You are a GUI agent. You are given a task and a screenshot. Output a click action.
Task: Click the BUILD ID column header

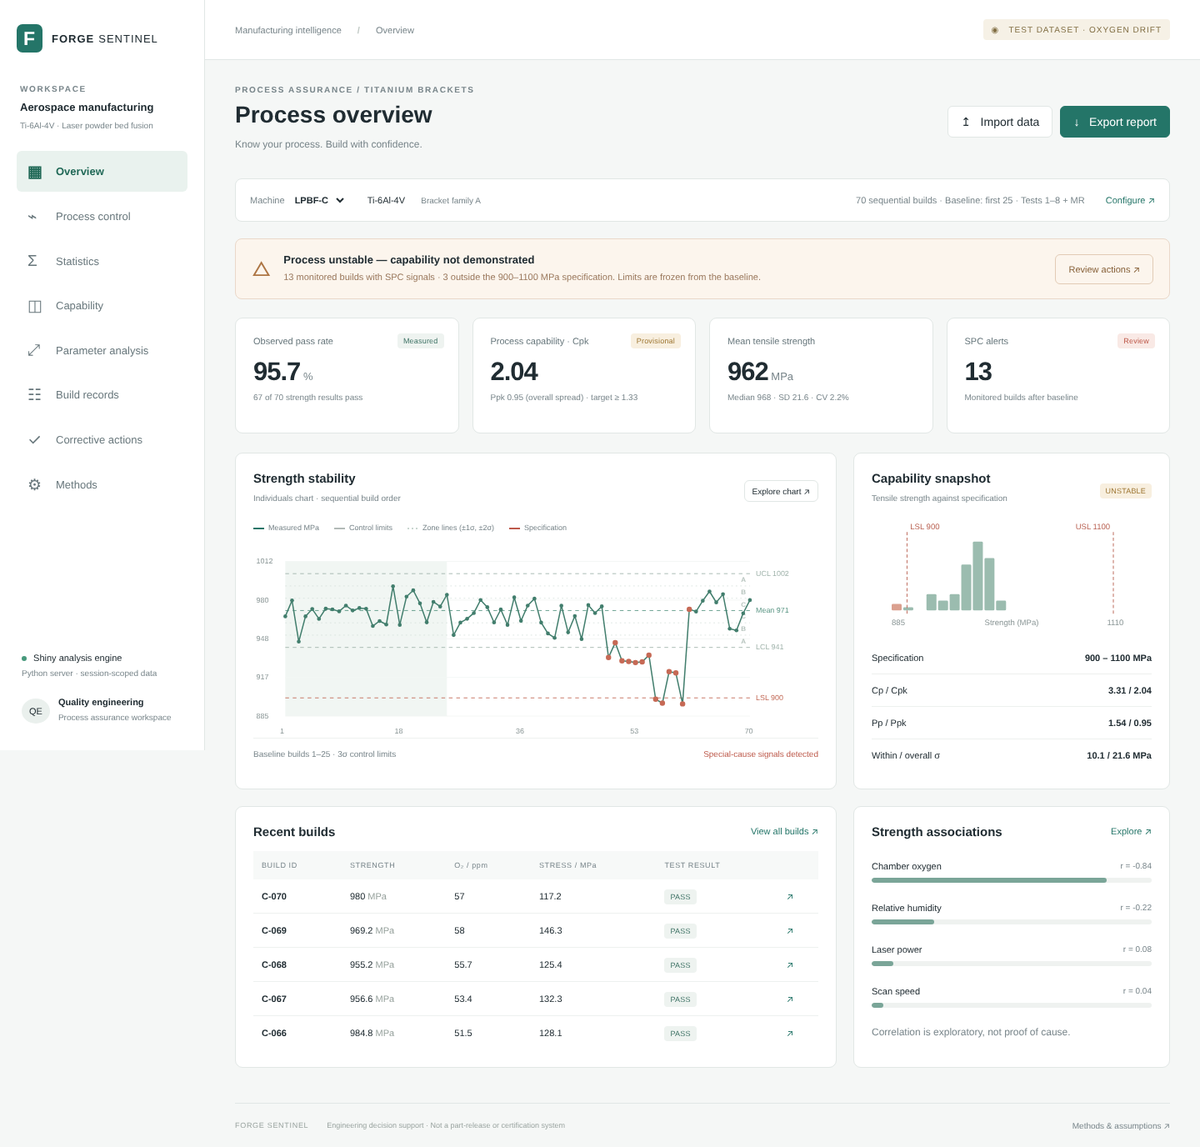pos(279,865)
